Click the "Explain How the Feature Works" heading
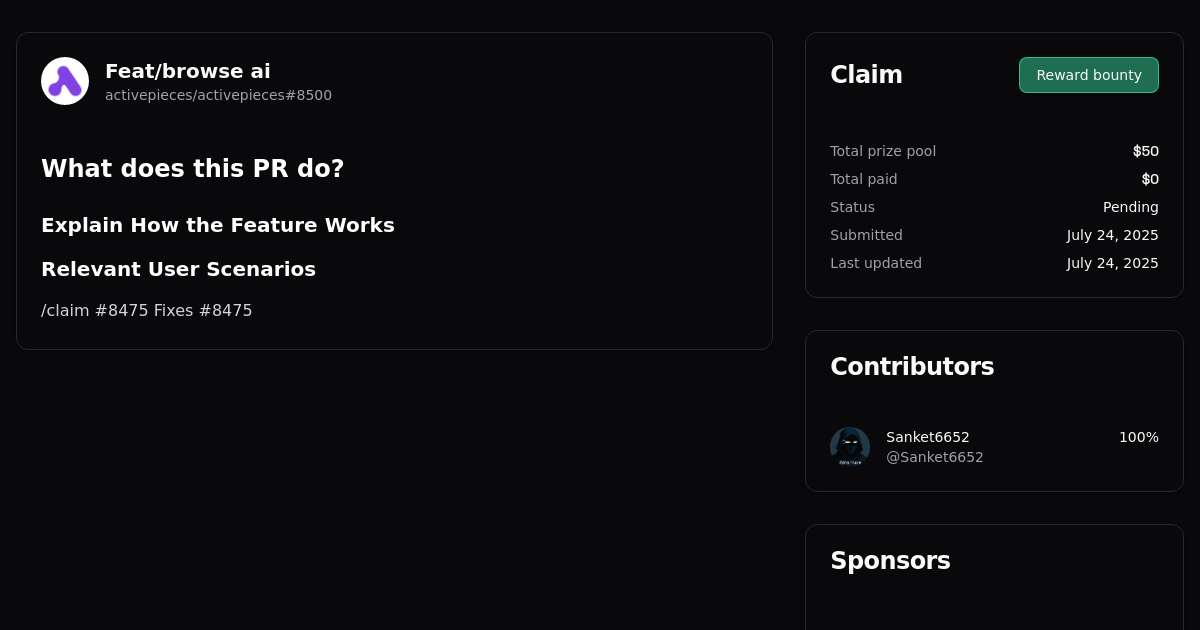1200x630 pixels. point(218,225)
